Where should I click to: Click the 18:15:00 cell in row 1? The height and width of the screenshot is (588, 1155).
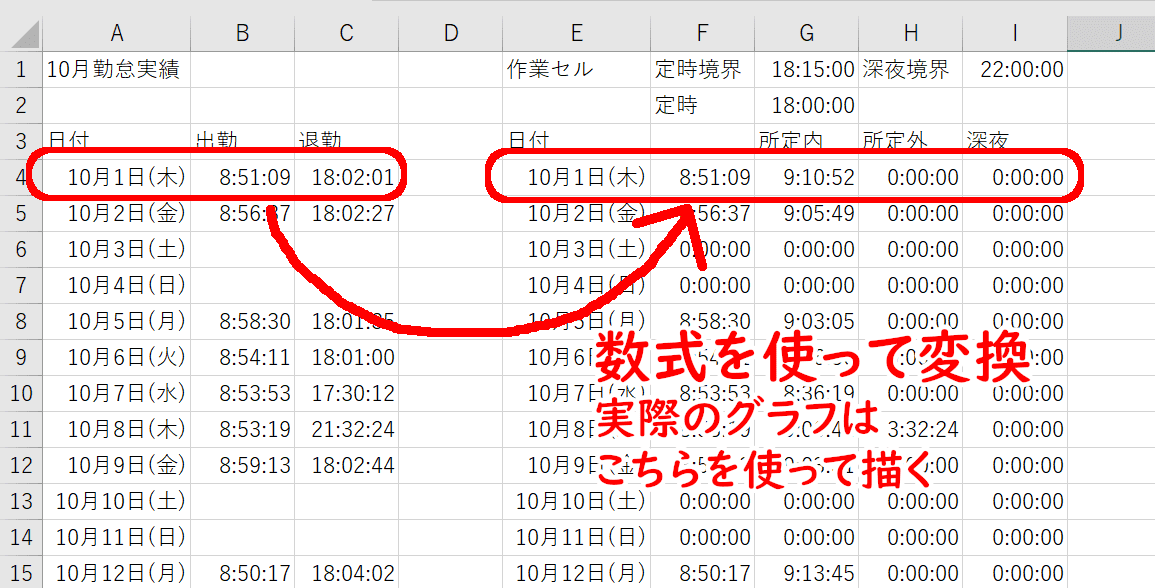tap(806, 70)
